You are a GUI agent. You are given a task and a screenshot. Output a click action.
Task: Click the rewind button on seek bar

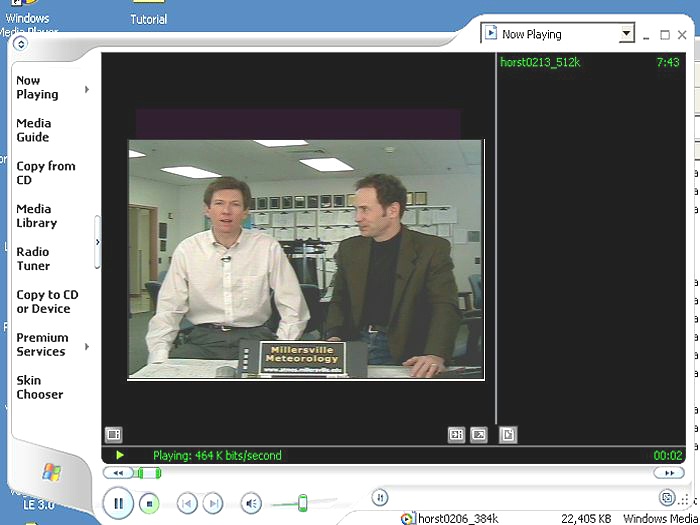pyautogui.click(x=118, y=473)
